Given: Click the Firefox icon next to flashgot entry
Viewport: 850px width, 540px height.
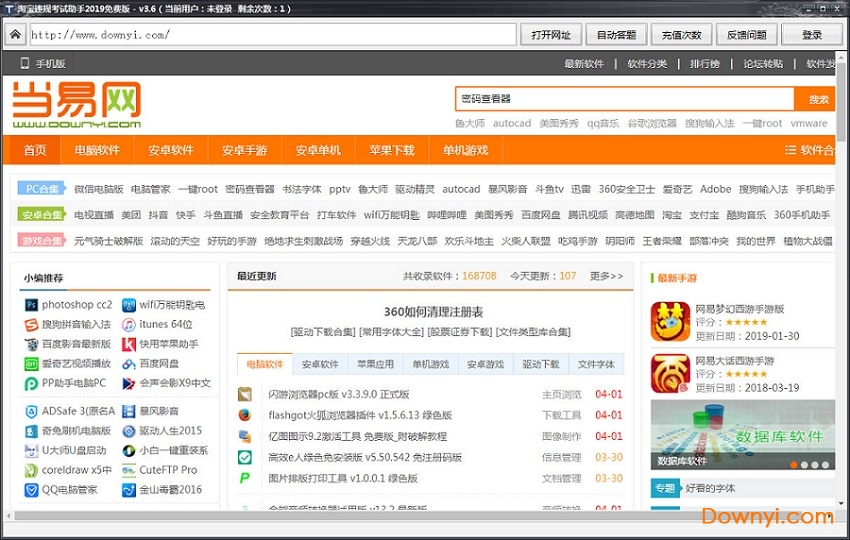Looking at the screenshot, I should [245, 415].
